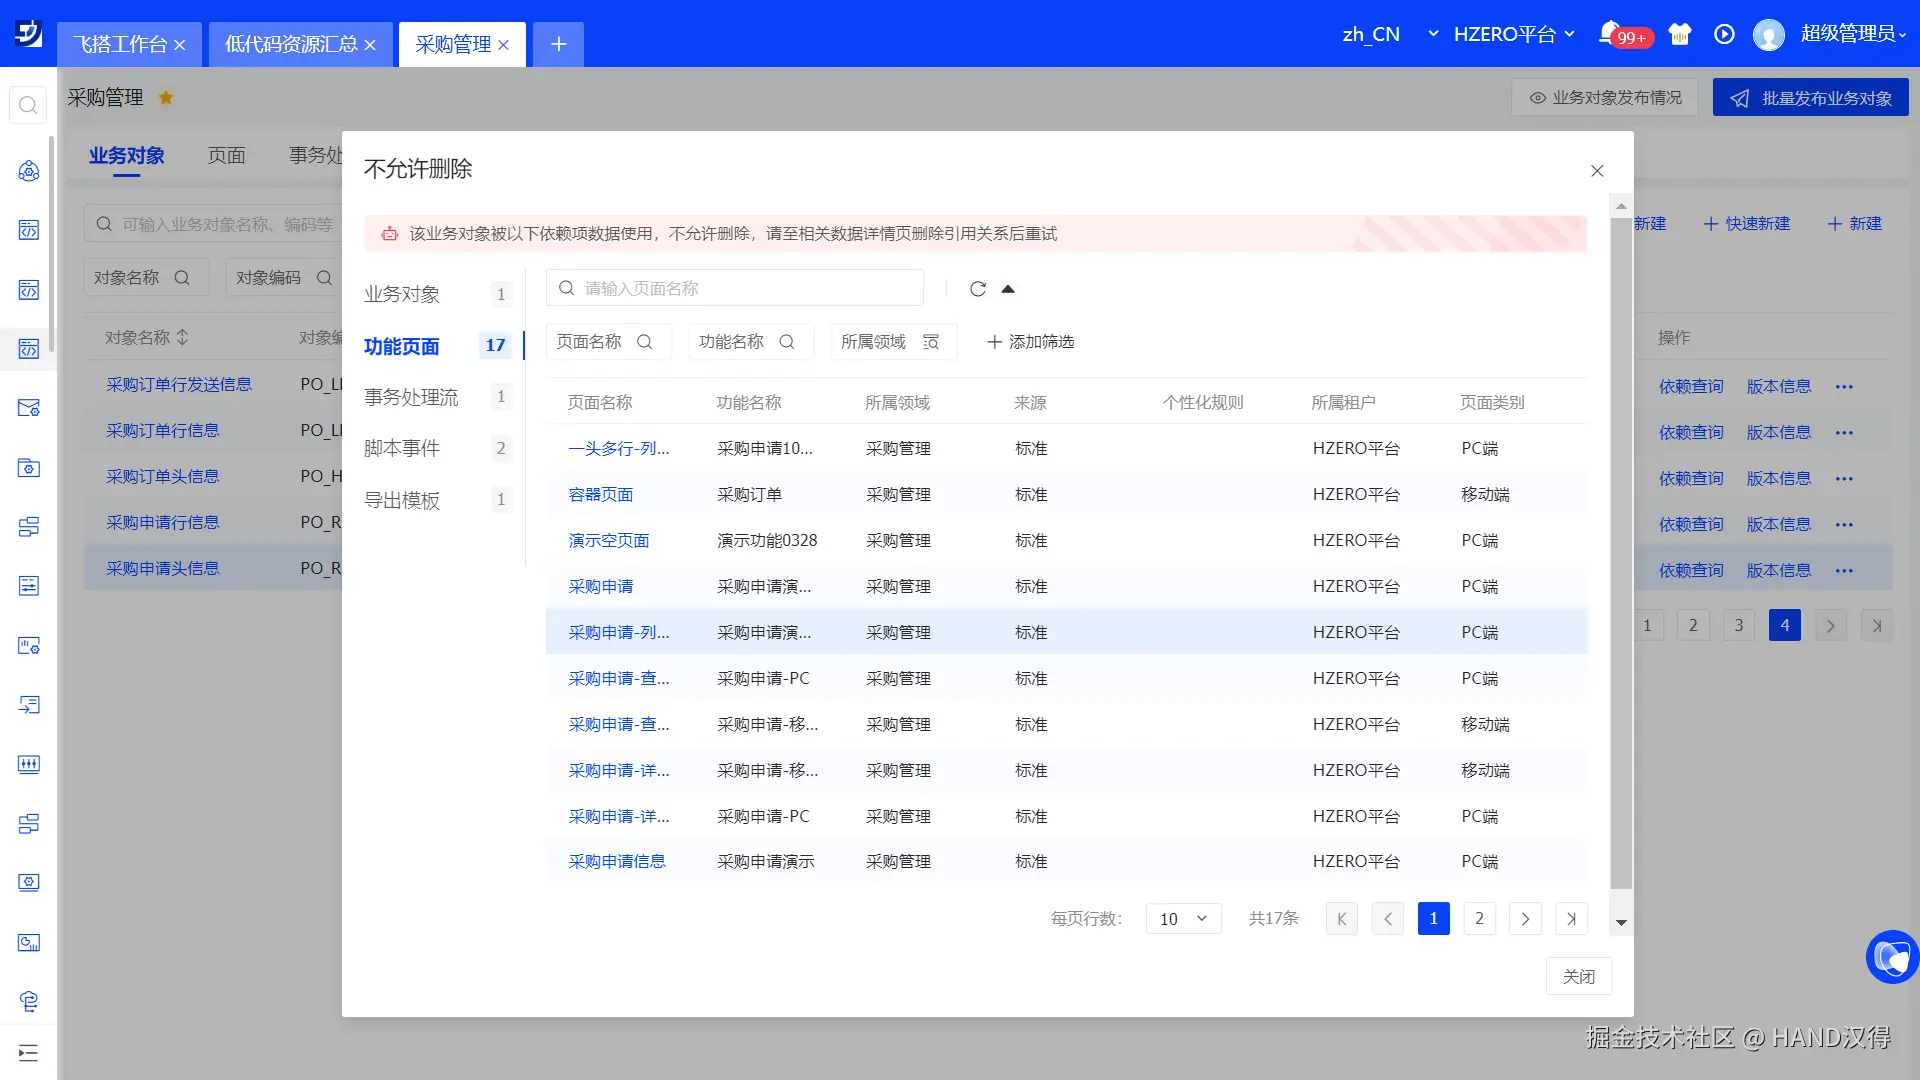Click search icon in 页面名称 filter
This screenshot has height=1080, width=1920.
645,342
